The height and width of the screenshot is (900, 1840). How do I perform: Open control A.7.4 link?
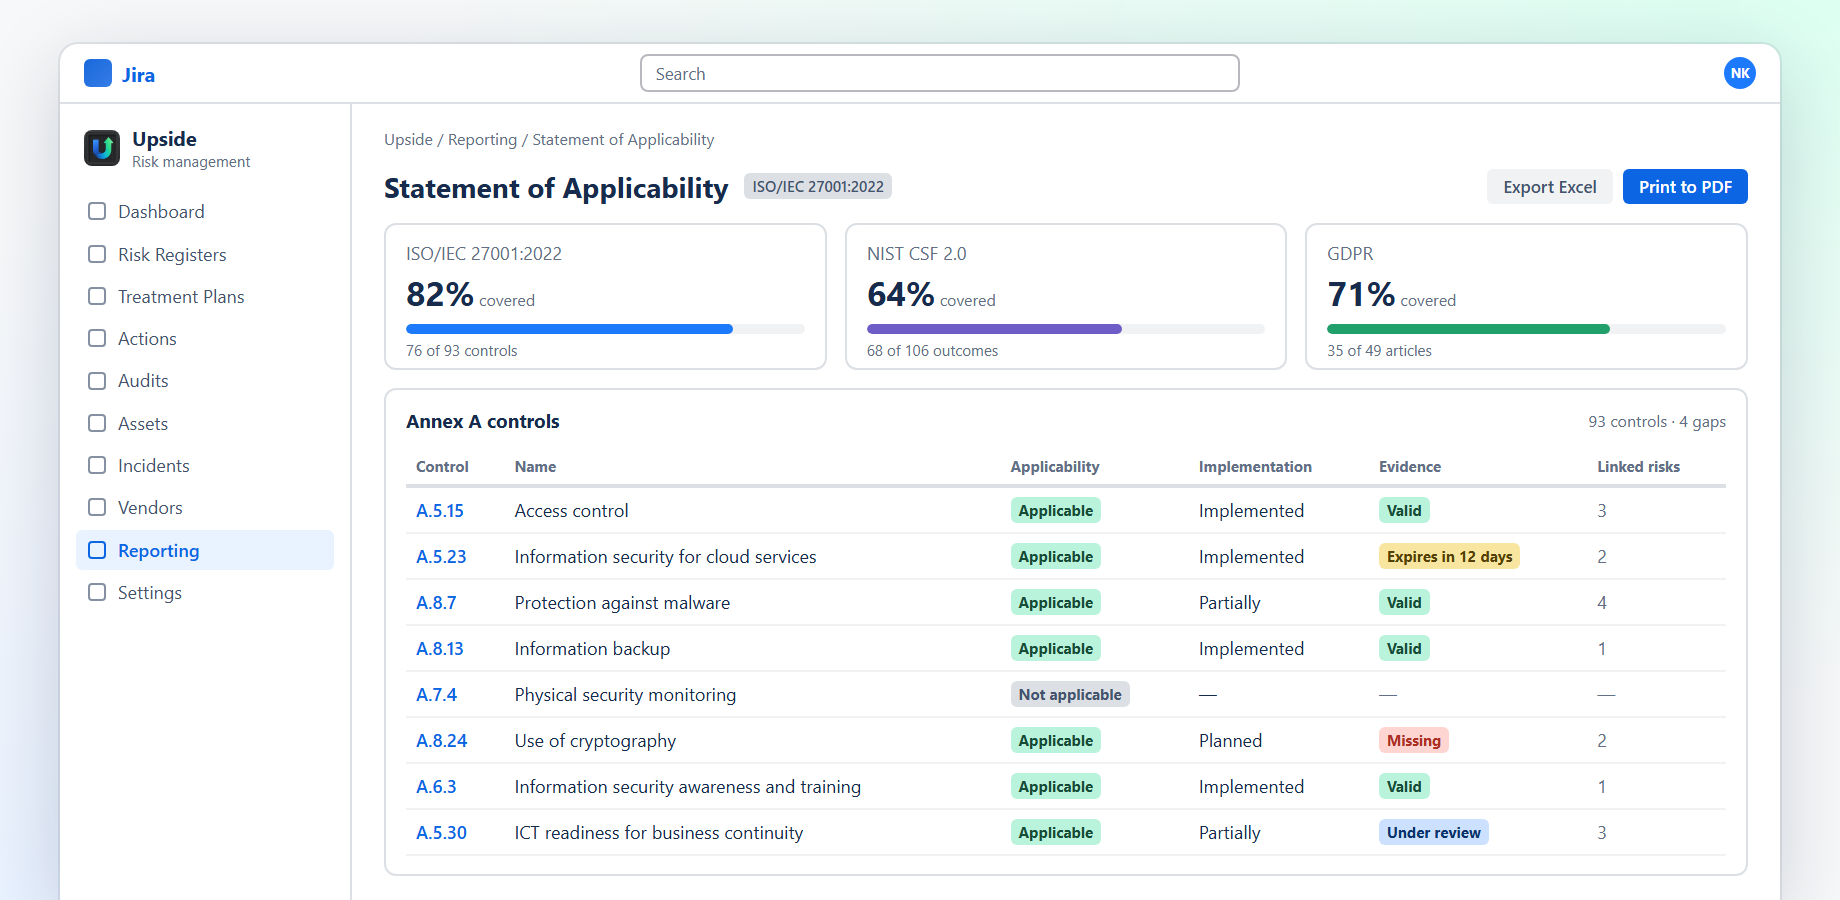(x=437, y=695)
